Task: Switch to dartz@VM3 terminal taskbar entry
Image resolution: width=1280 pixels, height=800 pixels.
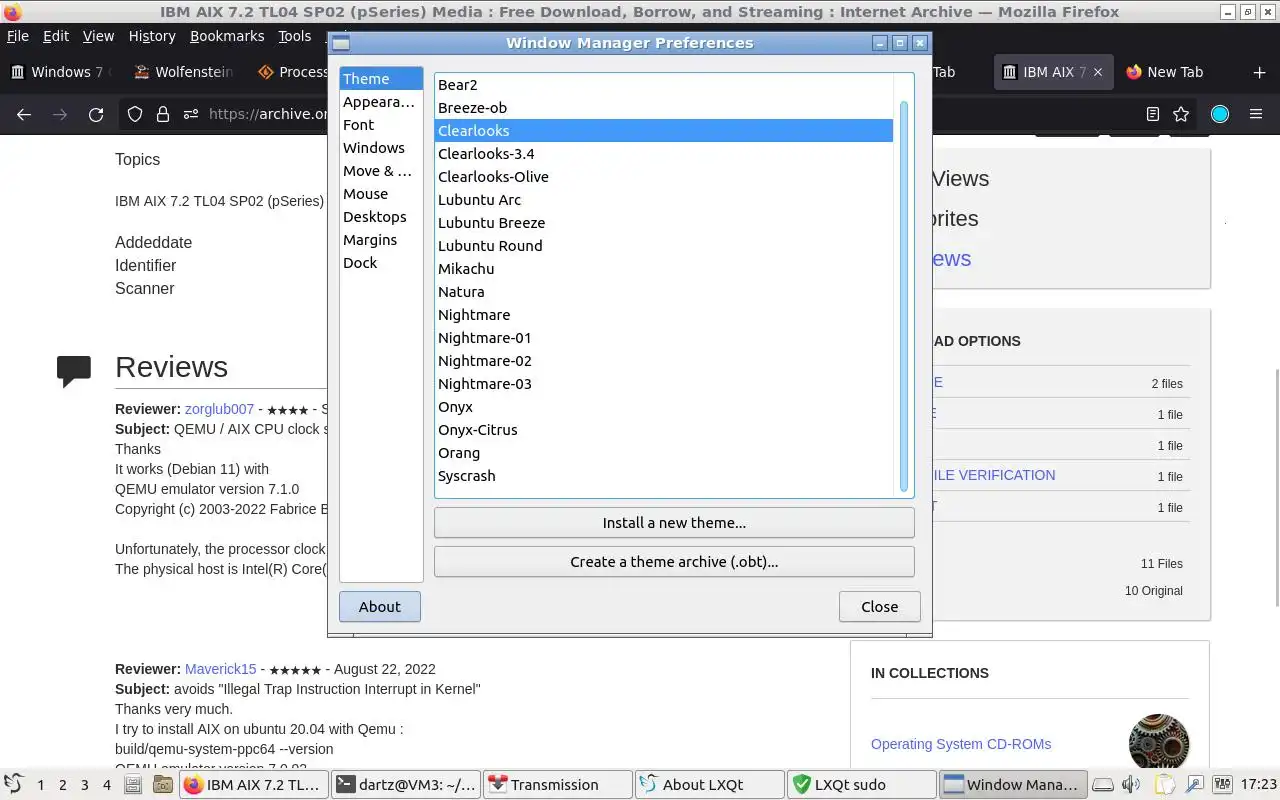Action: (405, 785)
